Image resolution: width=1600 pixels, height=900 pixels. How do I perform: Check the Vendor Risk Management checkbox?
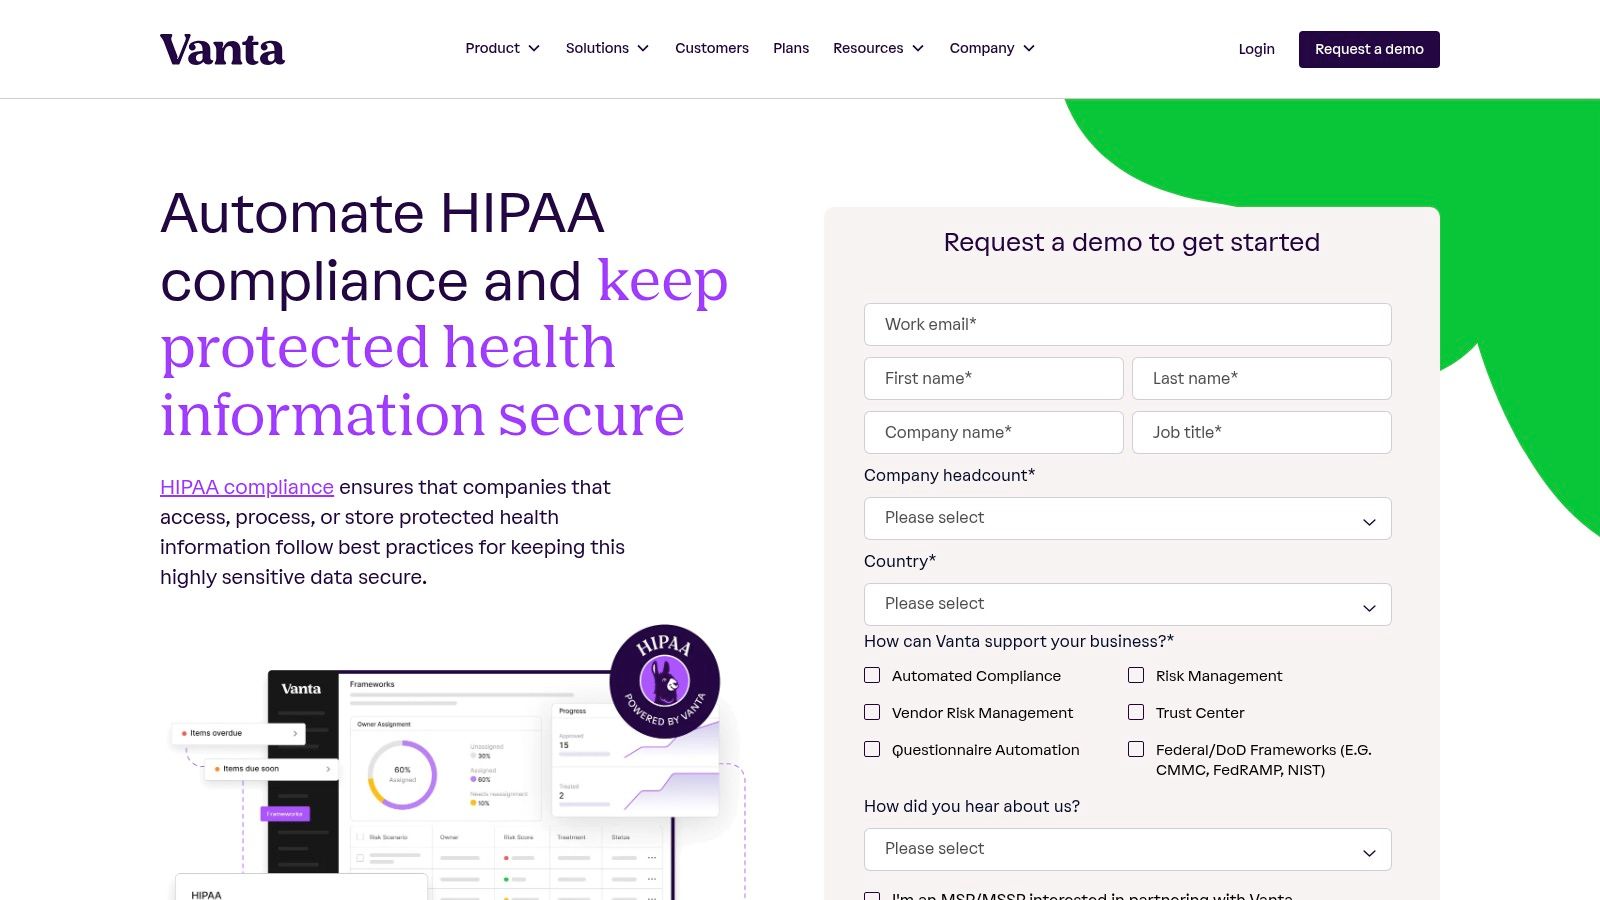pos(872,713)
